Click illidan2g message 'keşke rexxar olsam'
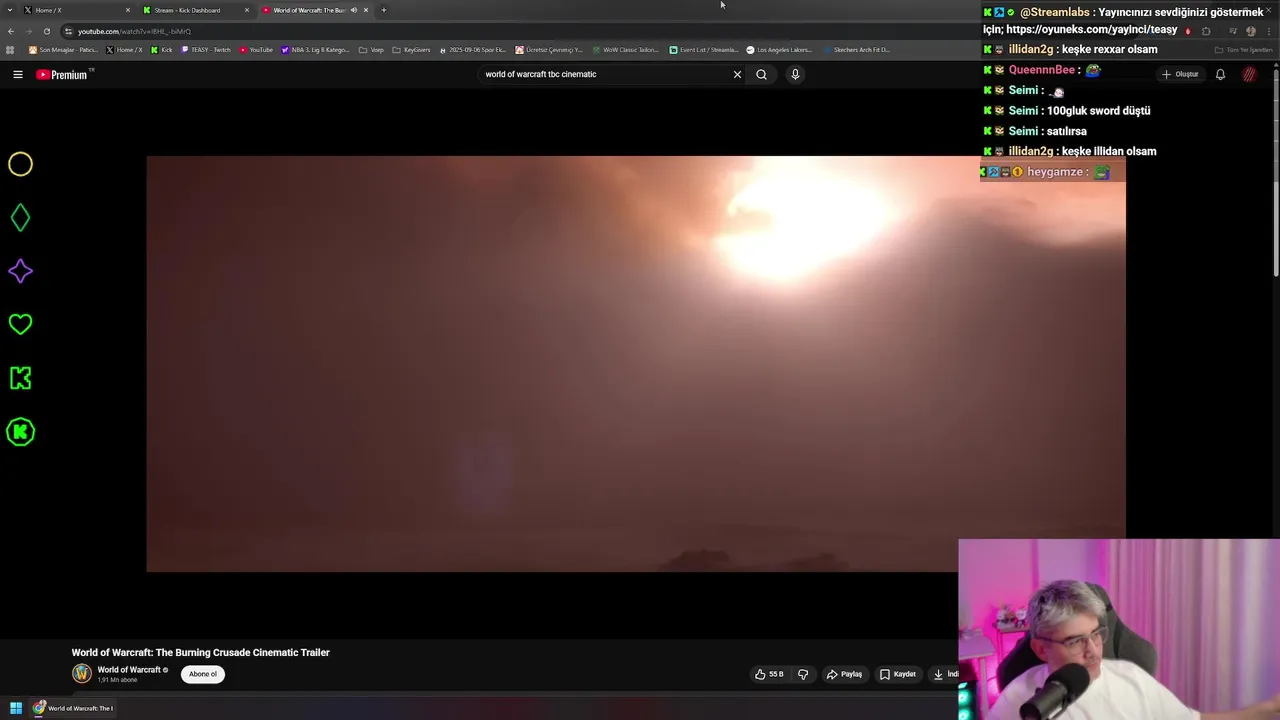Image resolution: width=1280 pixels, height=720 pixels. point(1110,49)
